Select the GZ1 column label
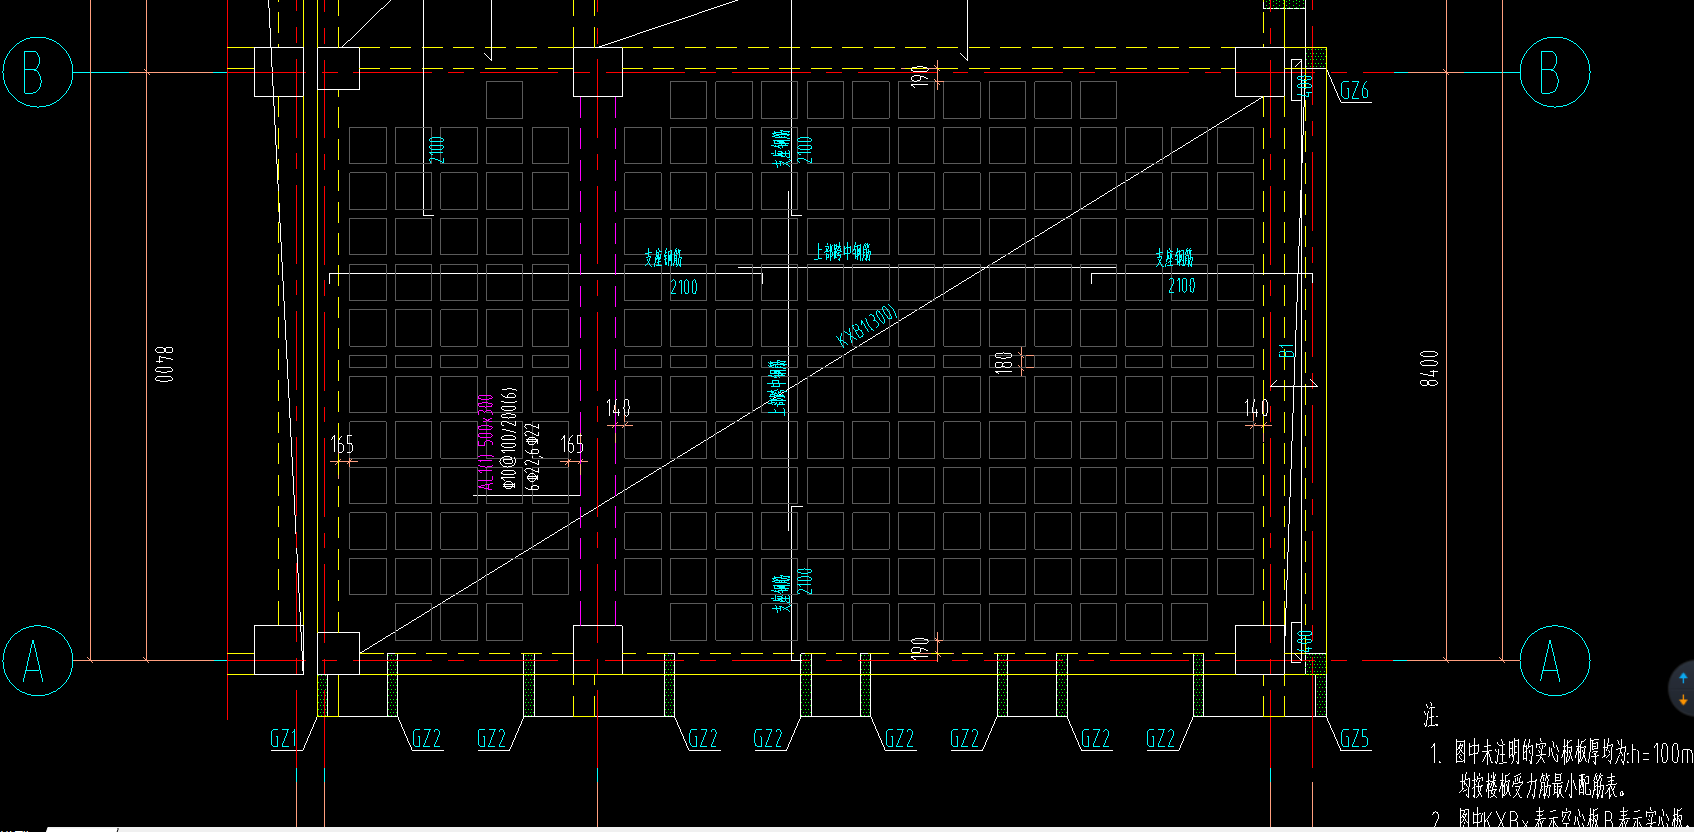 tap(284, 739)
